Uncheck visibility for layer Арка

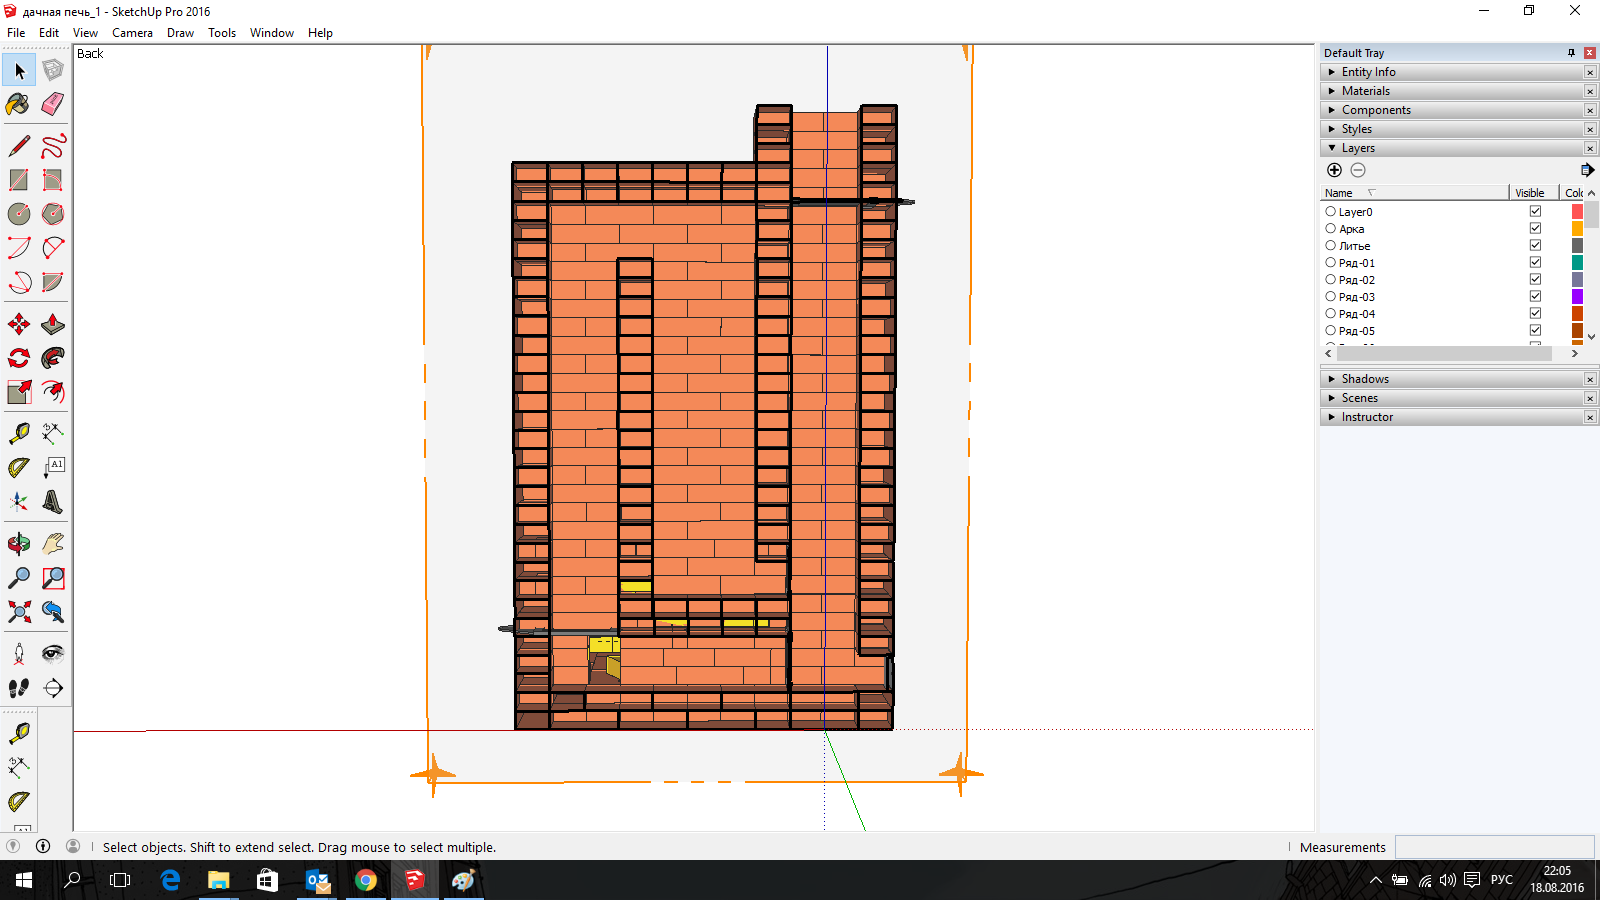click(x=1535, y=229)
